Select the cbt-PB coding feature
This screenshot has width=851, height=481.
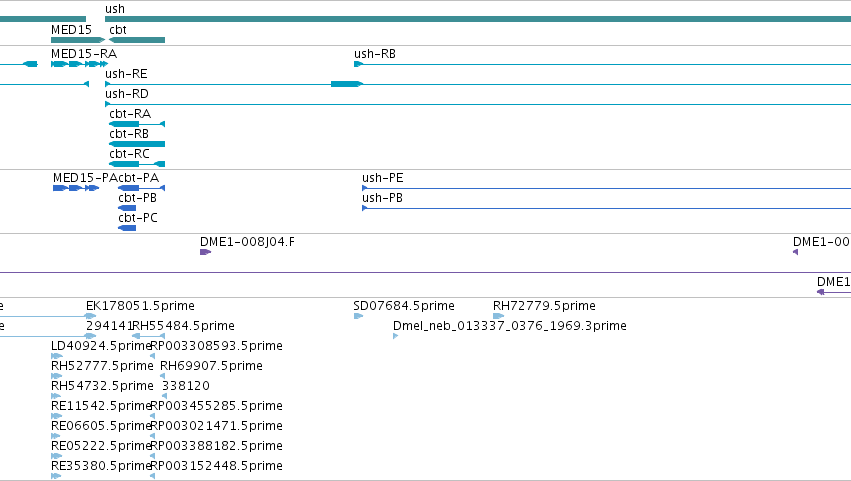[127, 208]
